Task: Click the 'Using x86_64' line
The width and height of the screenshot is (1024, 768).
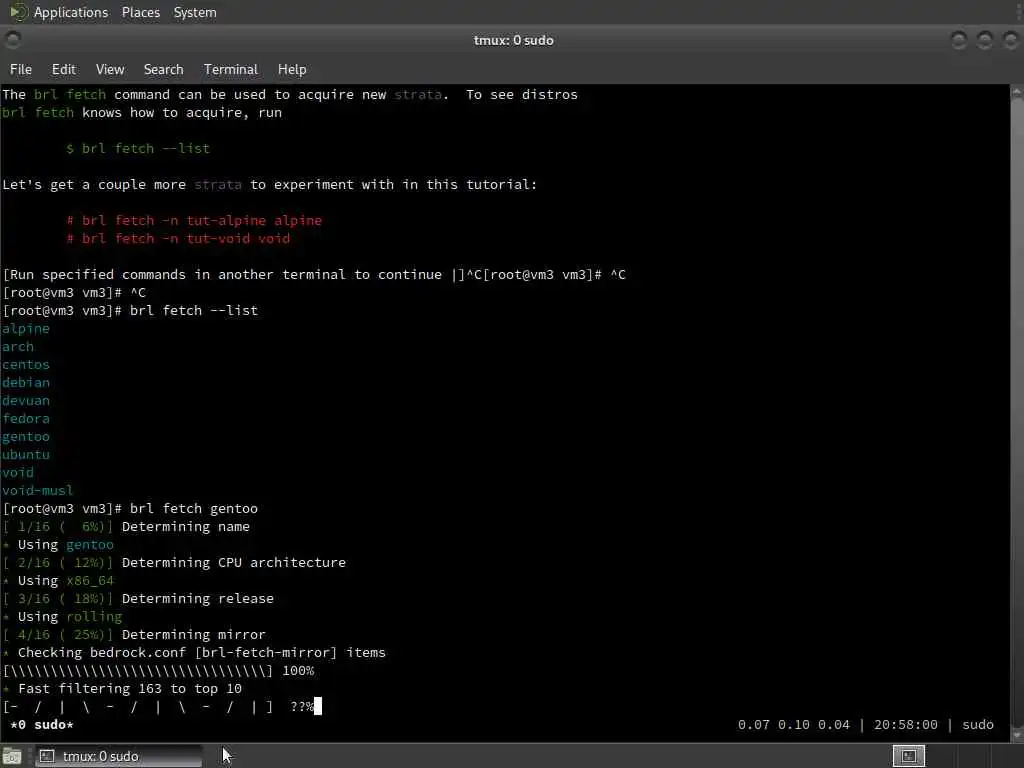Action: (58, 581)
